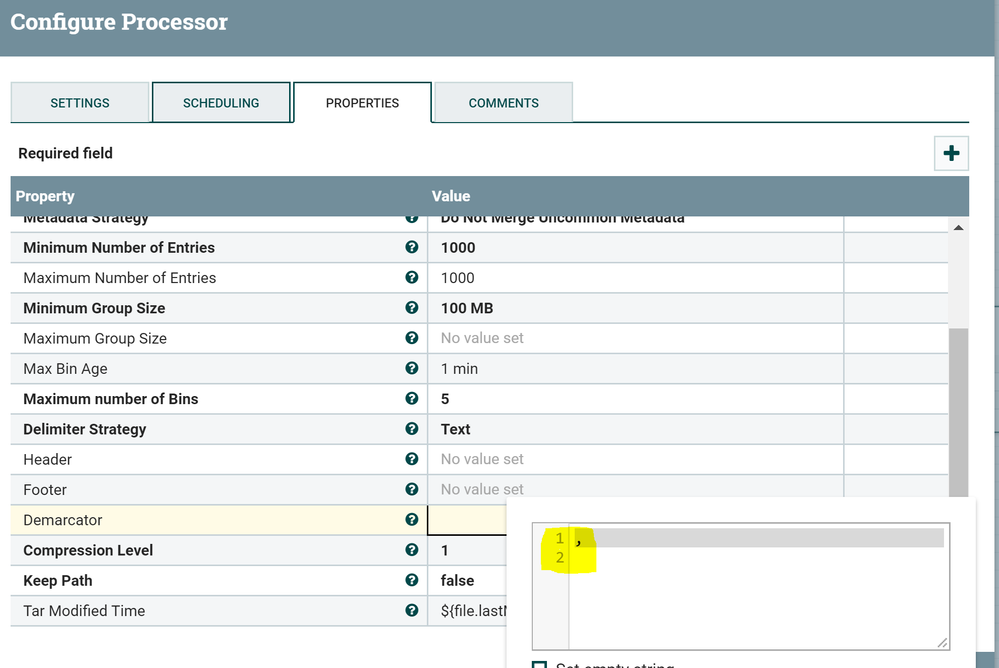The image size is (999, 668).
Task: Set a value for the Header property
Action: coord(635,460)
